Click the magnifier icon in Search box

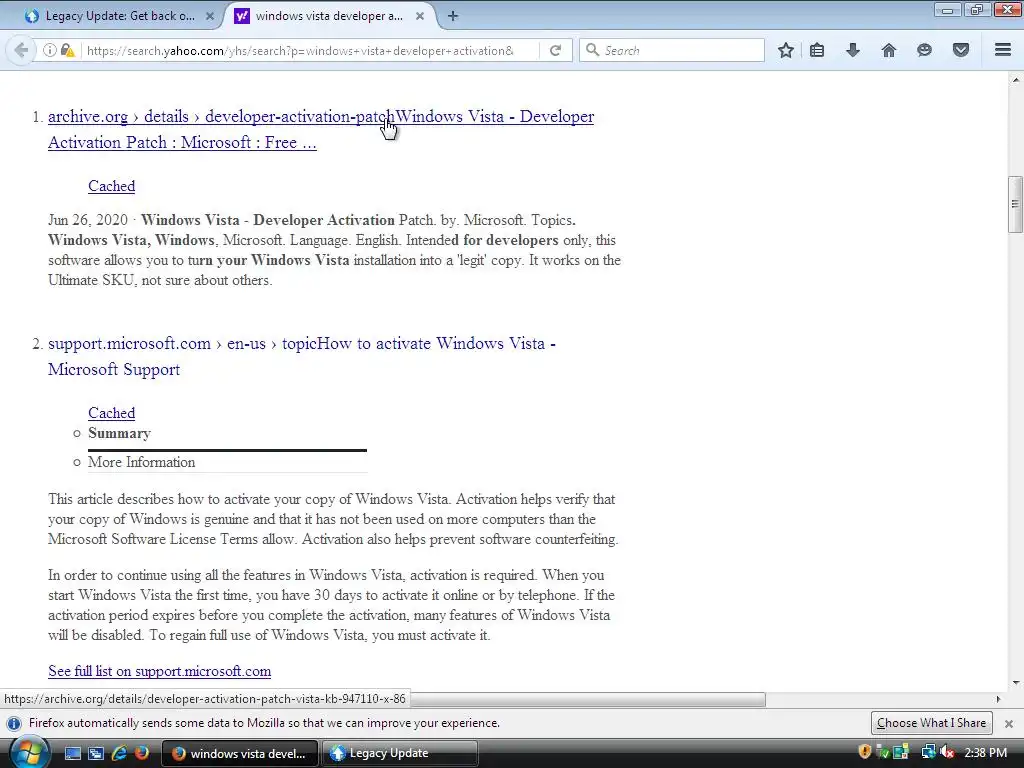pos(592,50)
